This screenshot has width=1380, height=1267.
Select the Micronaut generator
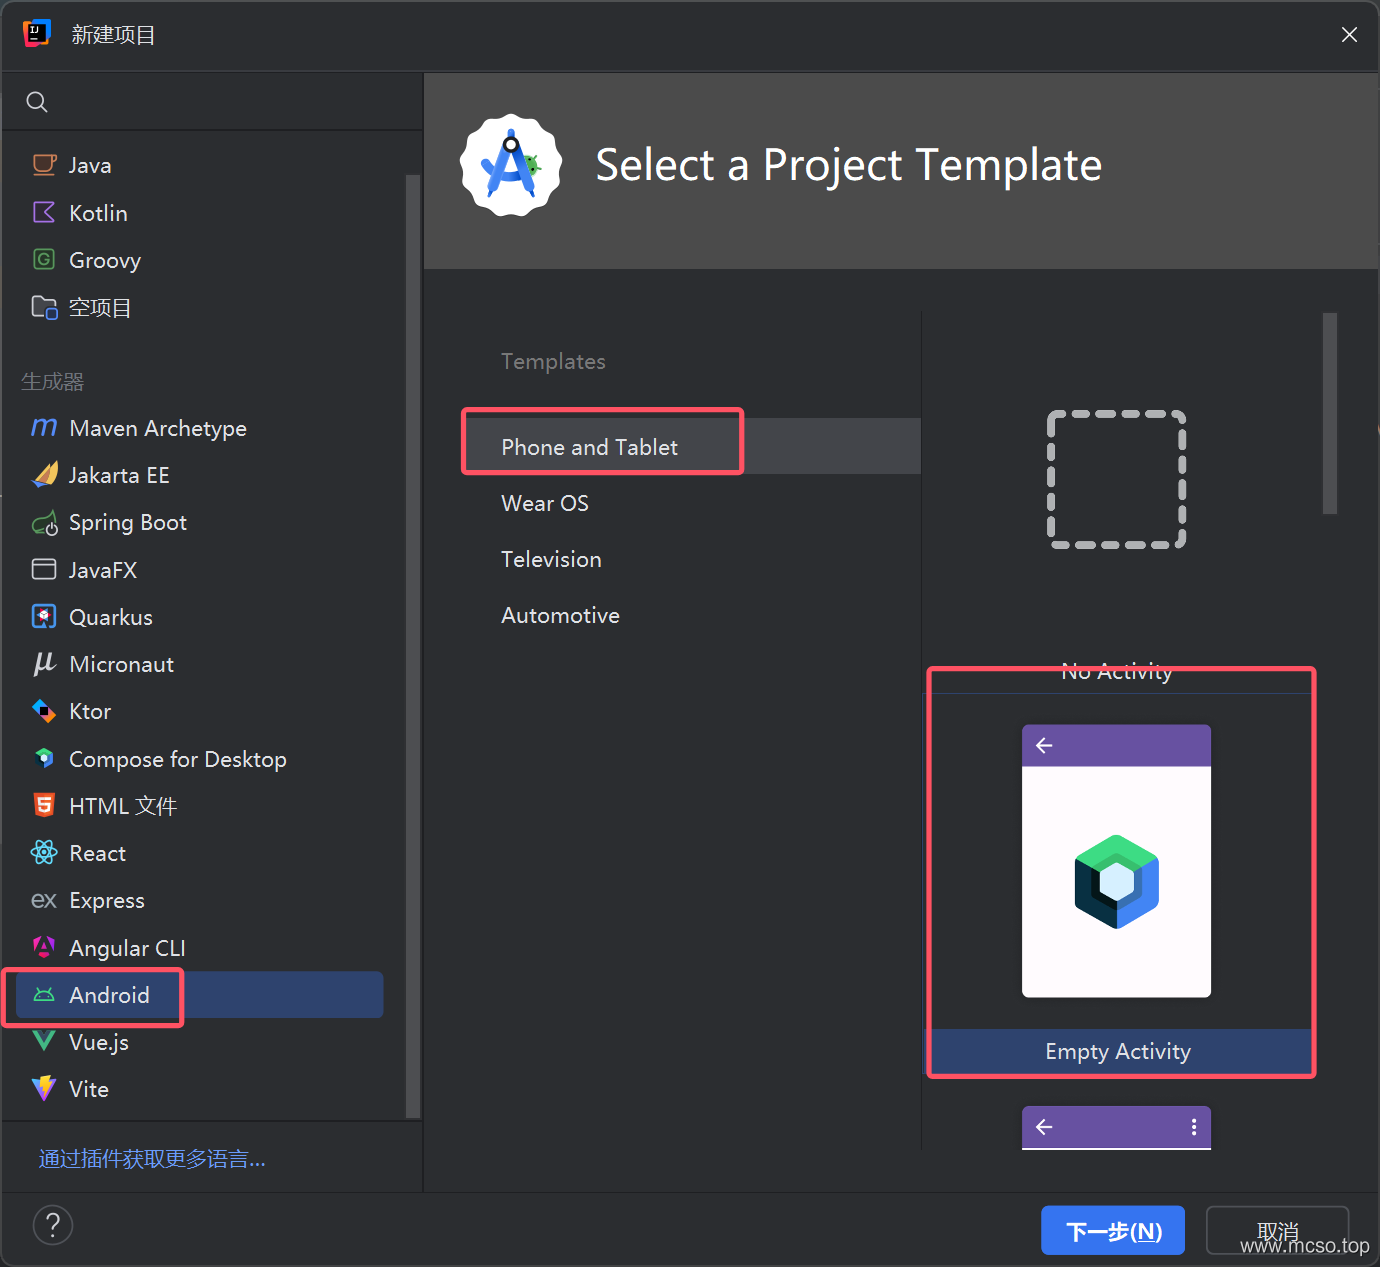(200, 664)
